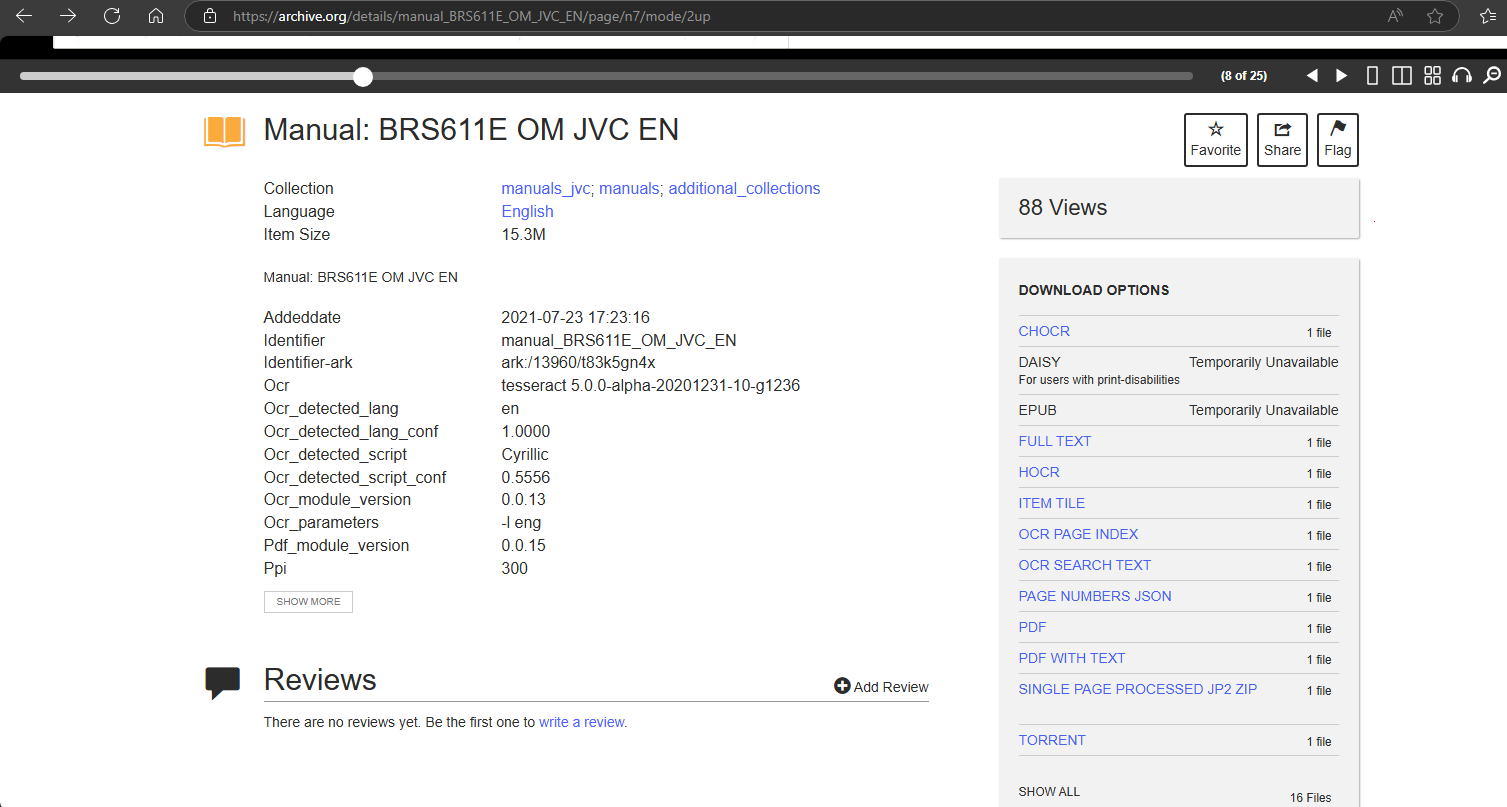Open the additional_collections link

coord(744,188)
